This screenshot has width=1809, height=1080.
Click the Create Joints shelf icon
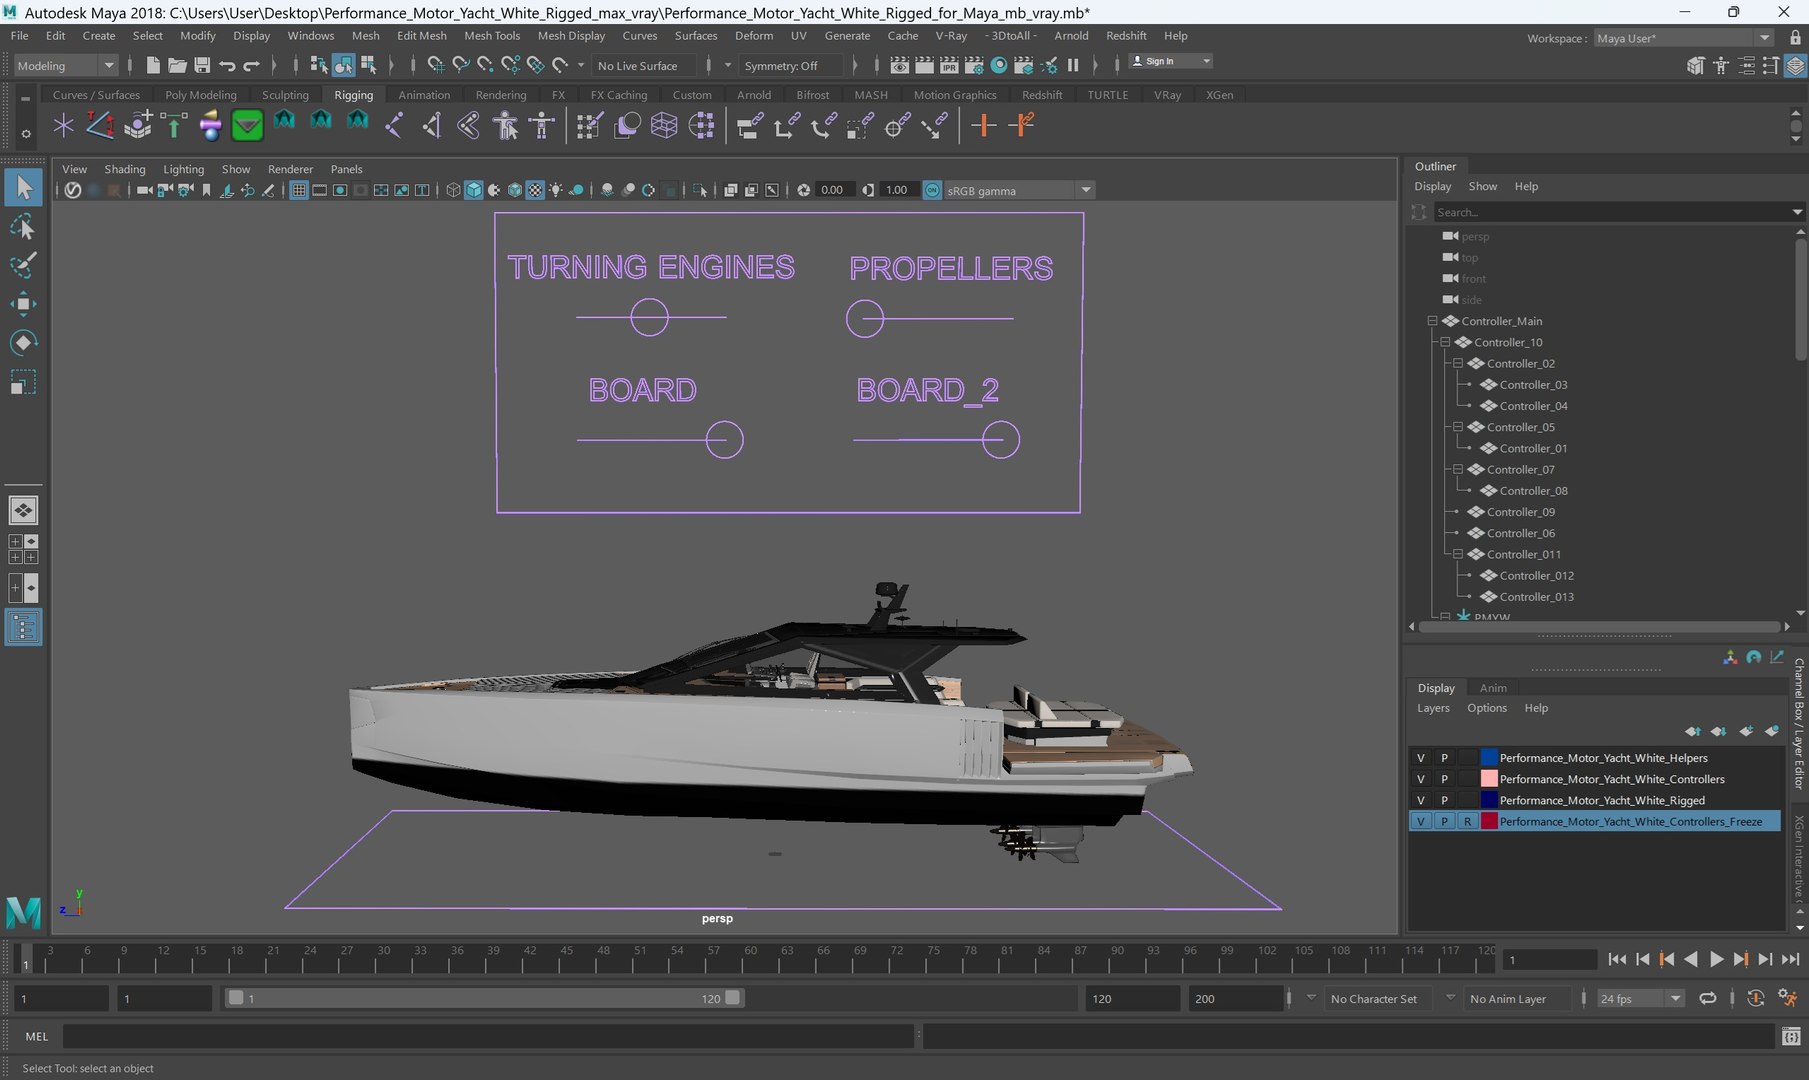point(394,125)
